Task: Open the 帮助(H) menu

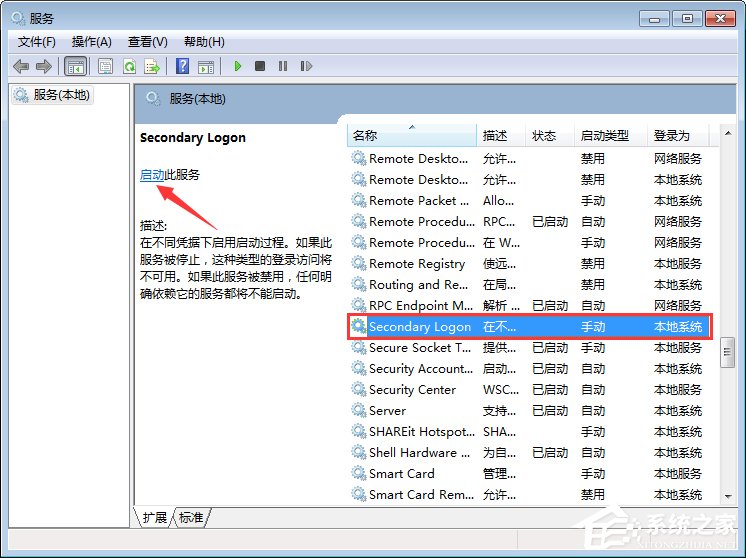Action: click(204, 42)
